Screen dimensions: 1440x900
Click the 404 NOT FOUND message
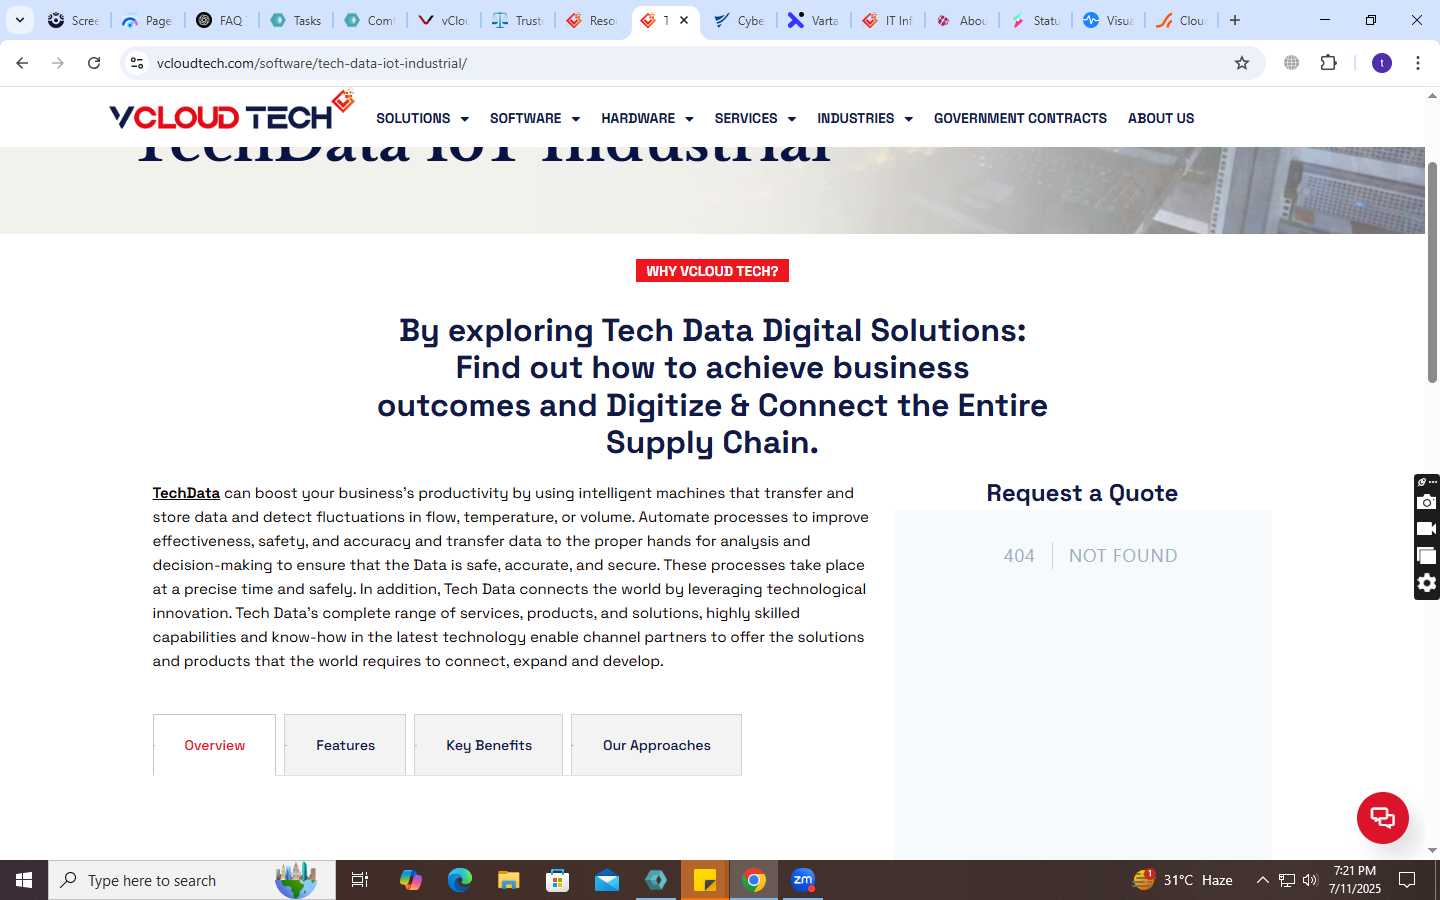(1090, 556)
